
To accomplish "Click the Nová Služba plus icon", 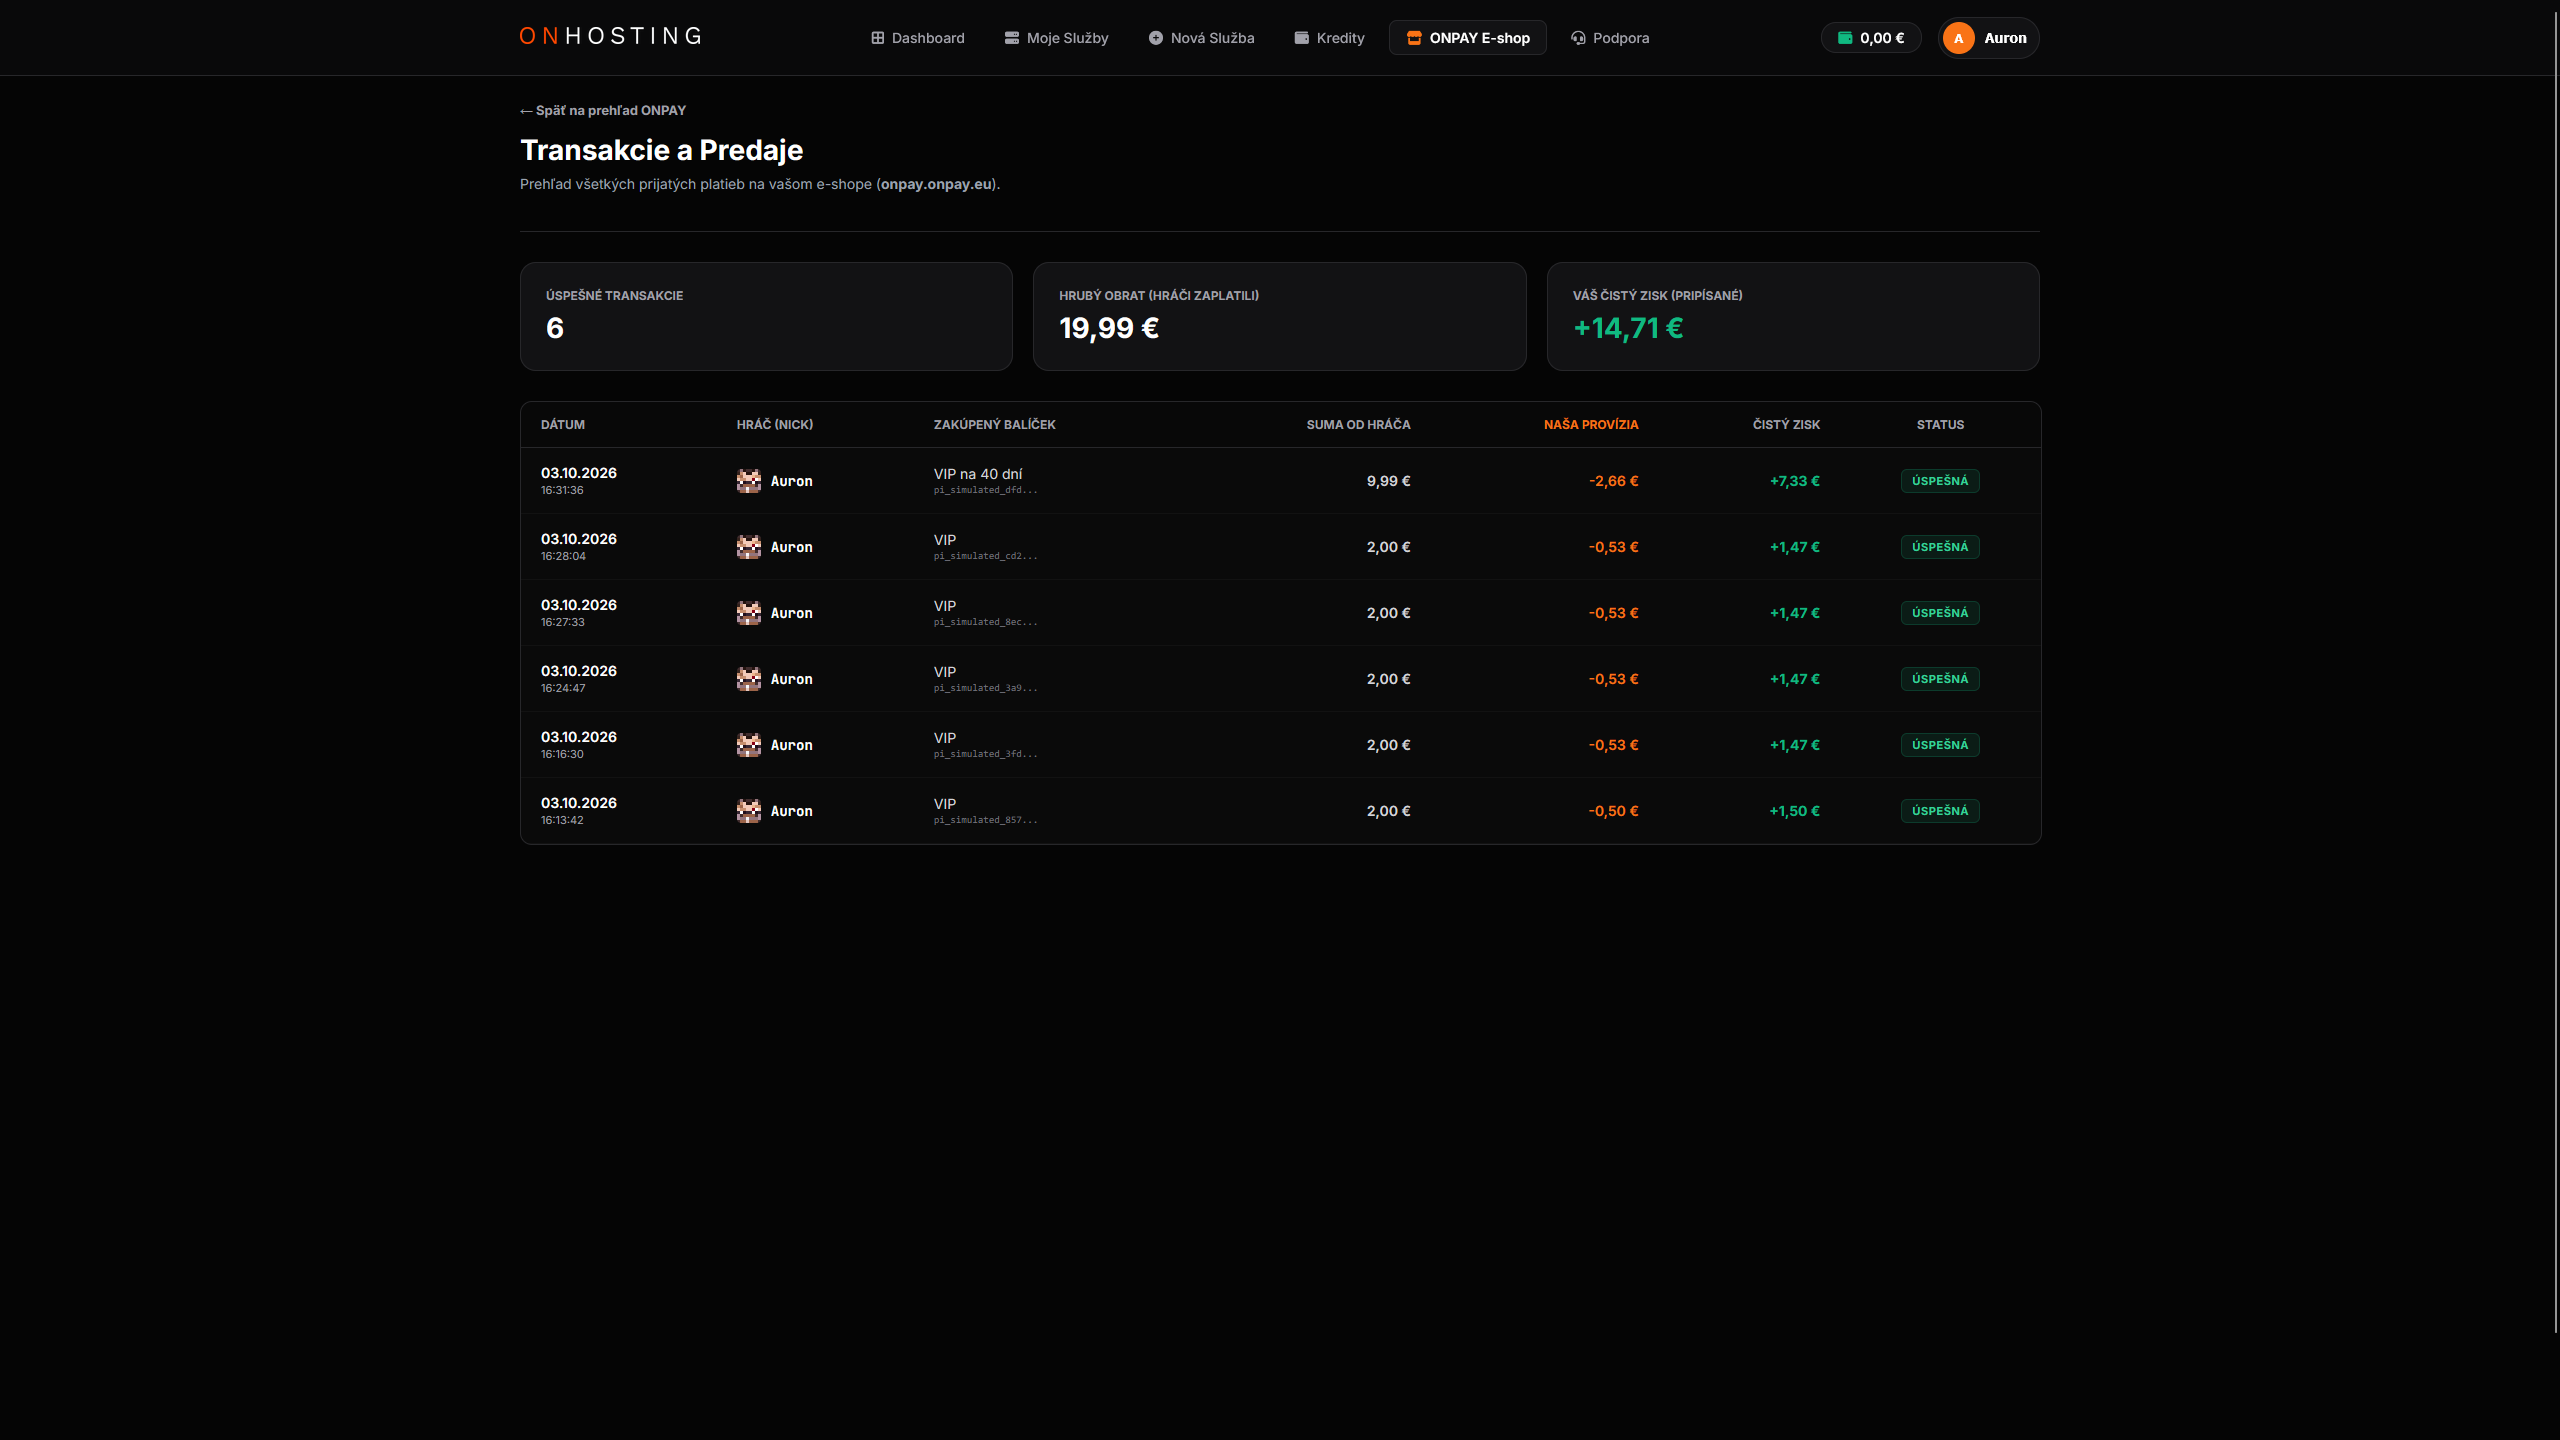I will coord(1156,38).
